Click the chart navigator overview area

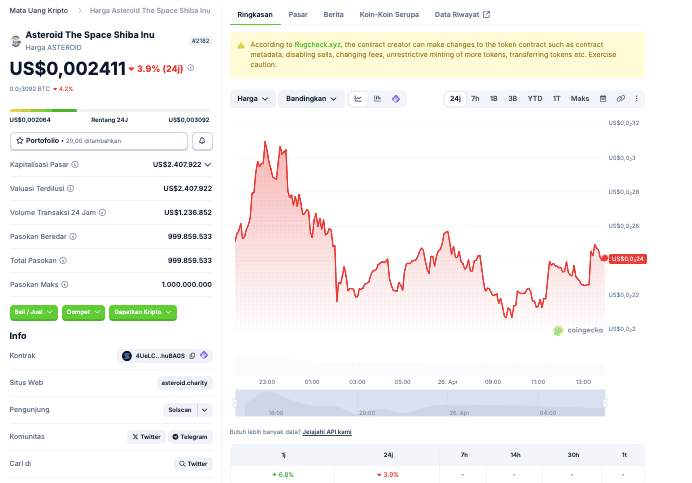(x=420, y=403)
